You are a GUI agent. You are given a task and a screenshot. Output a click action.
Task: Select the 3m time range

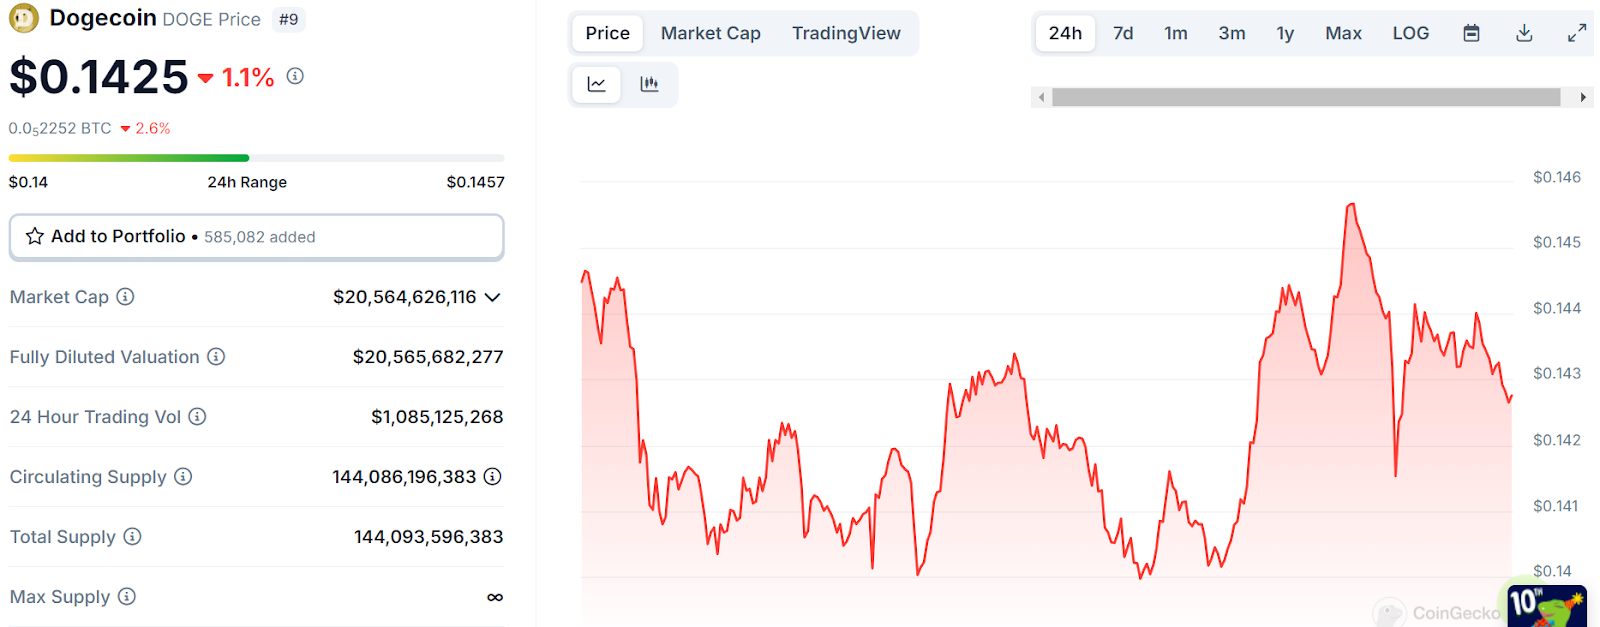(x=1232, y=33)
